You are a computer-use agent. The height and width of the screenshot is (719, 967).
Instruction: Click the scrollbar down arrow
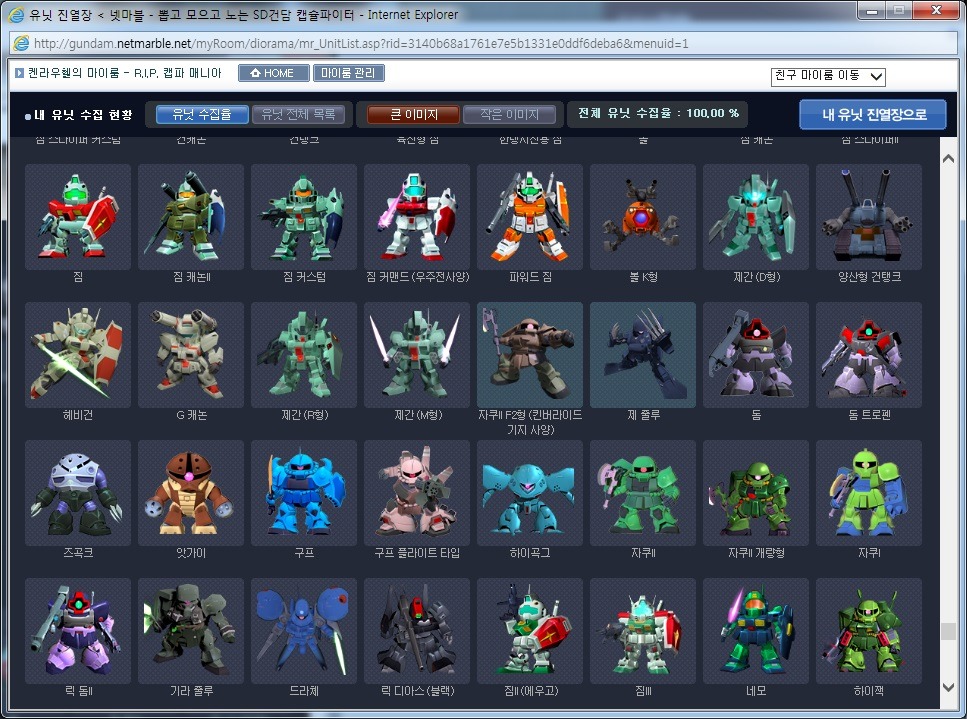tap(949, 687)
